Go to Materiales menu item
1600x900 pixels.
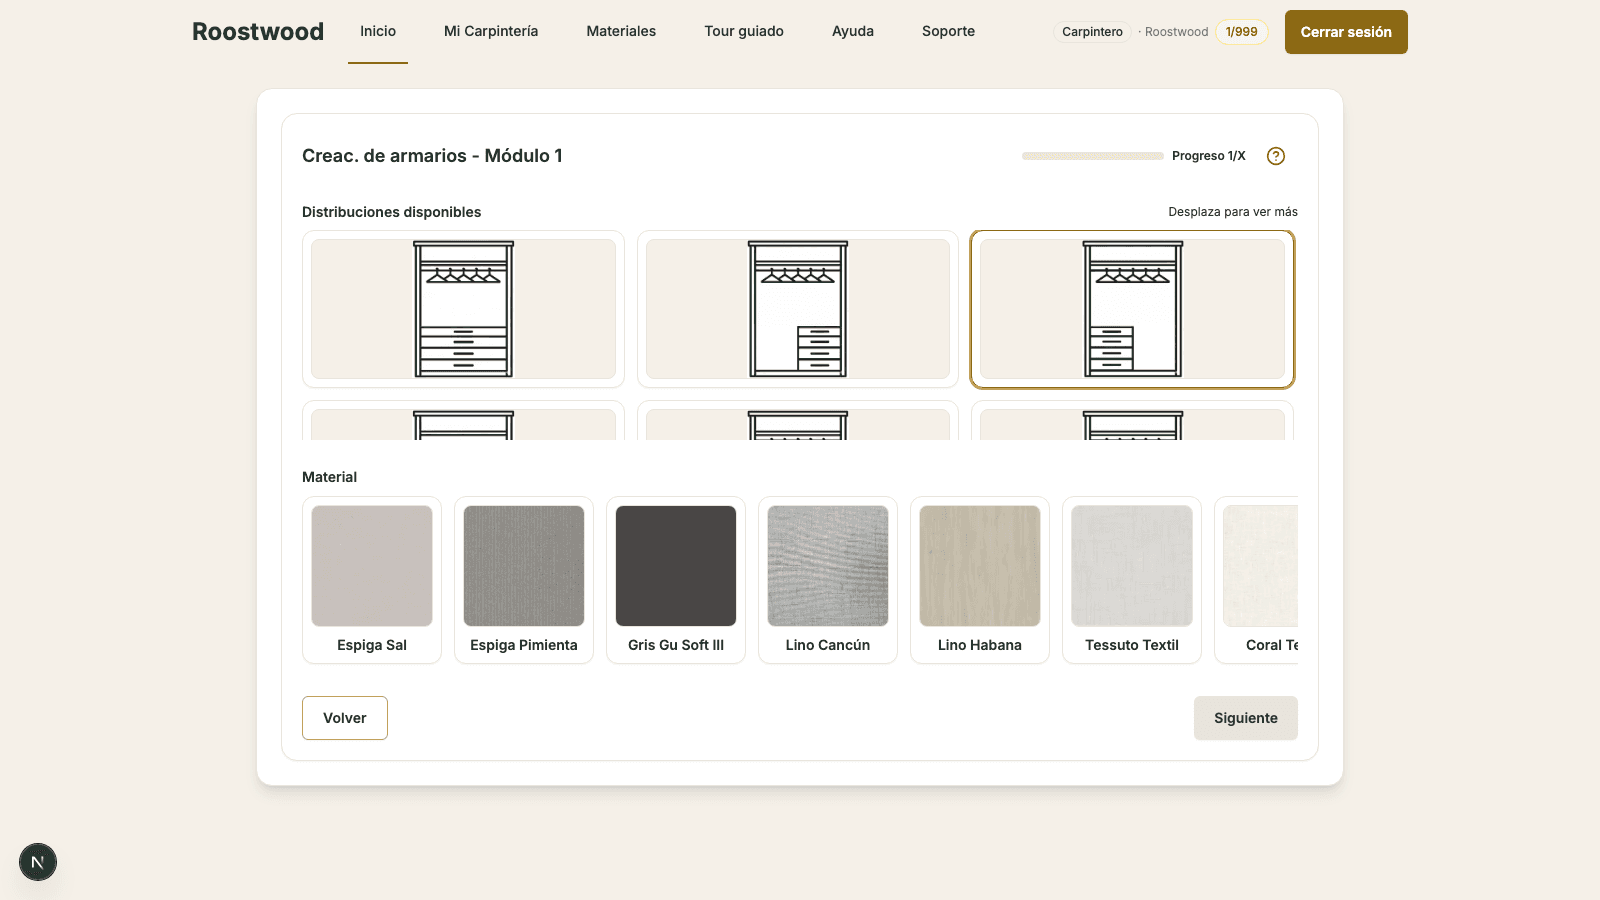[x=621, y=31]
